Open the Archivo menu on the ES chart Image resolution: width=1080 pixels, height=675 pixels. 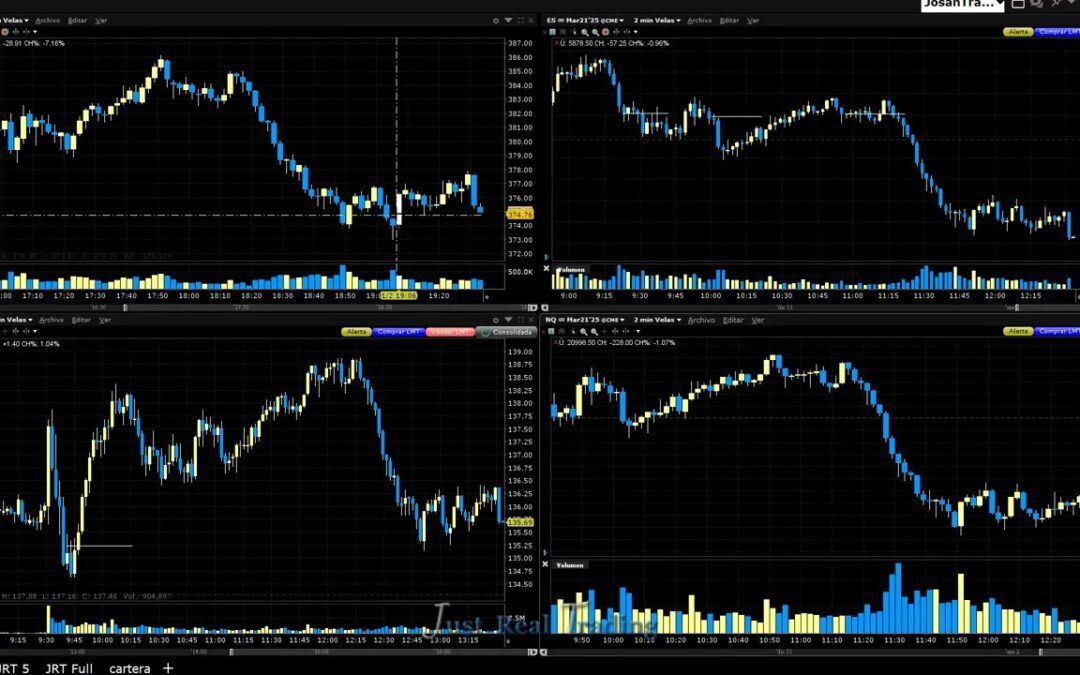(x=701, y=18)
